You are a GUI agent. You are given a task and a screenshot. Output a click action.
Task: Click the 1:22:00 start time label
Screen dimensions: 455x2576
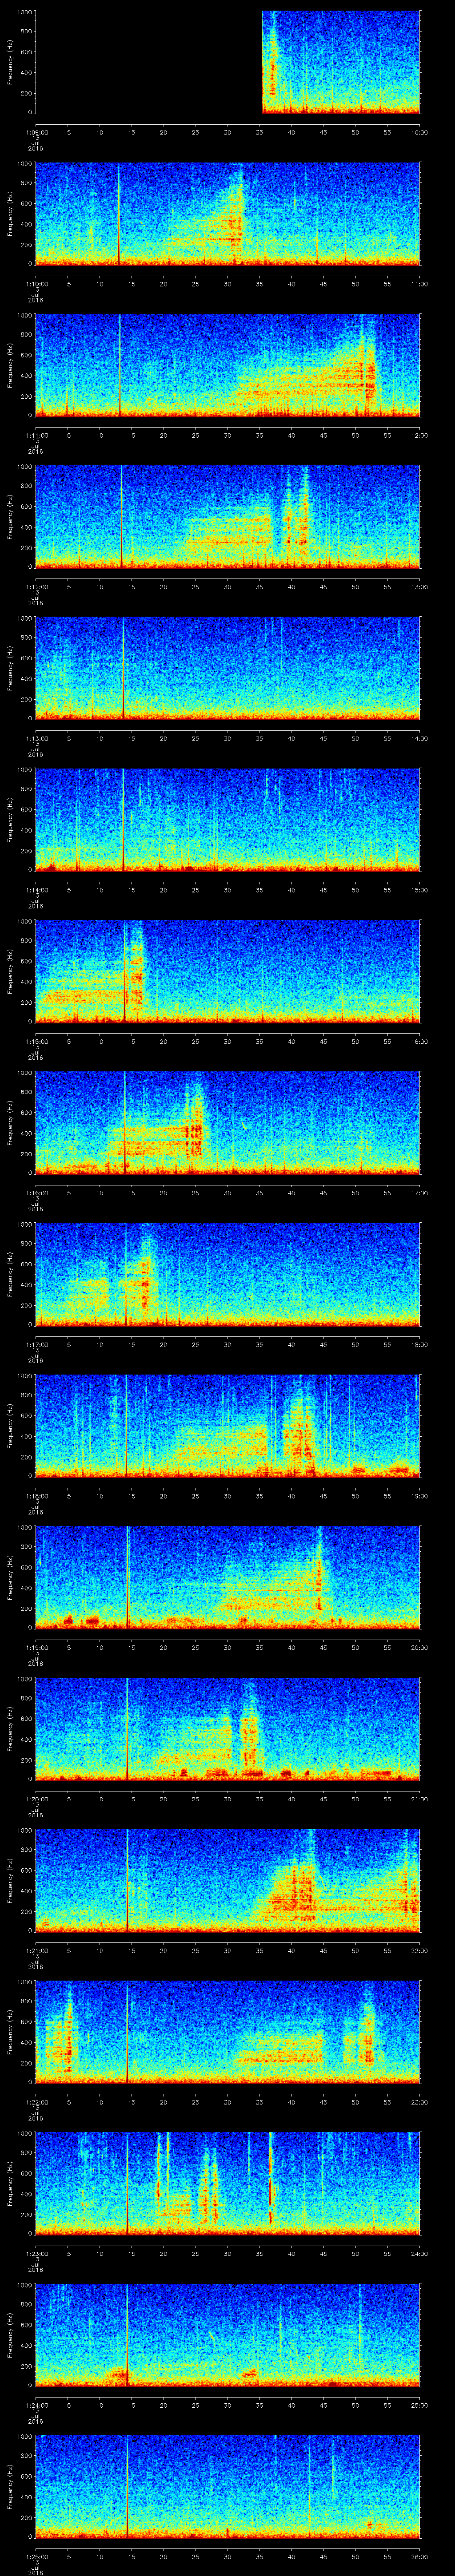[x=37, y=2102]
